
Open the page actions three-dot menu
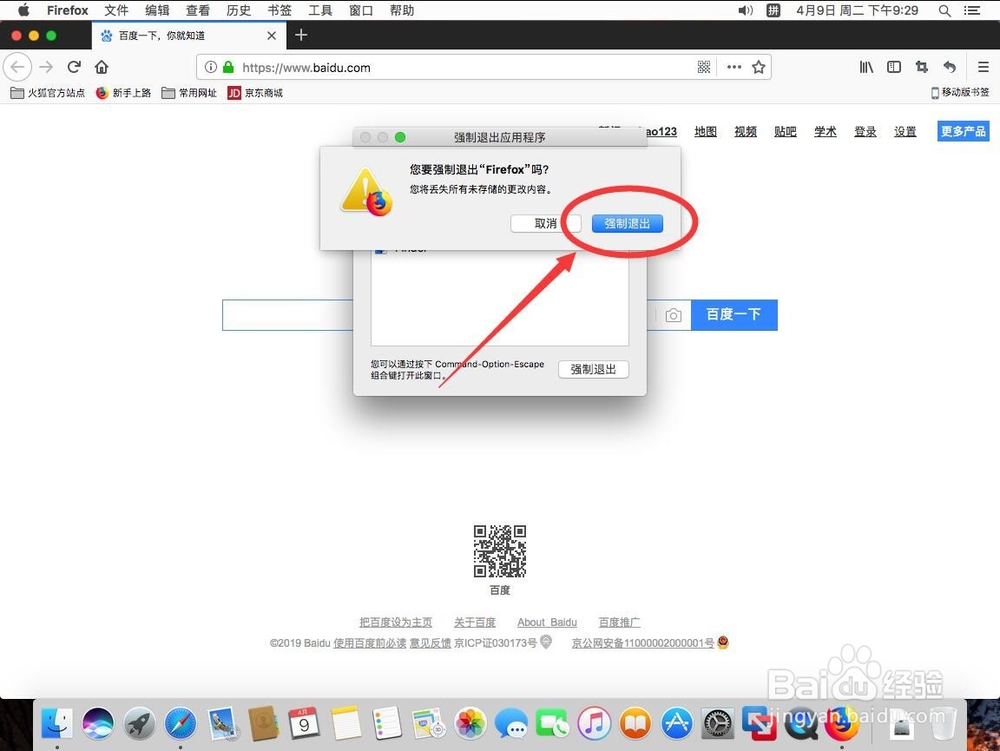coord(734,67)
